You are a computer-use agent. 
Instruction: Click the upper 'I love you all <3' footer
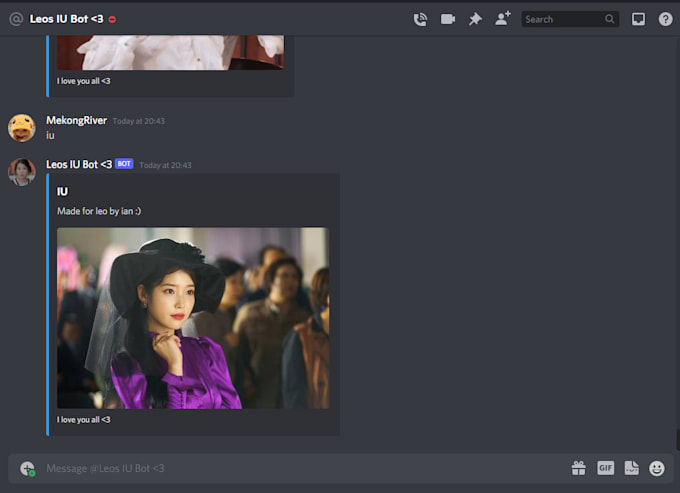coord(83,81)
